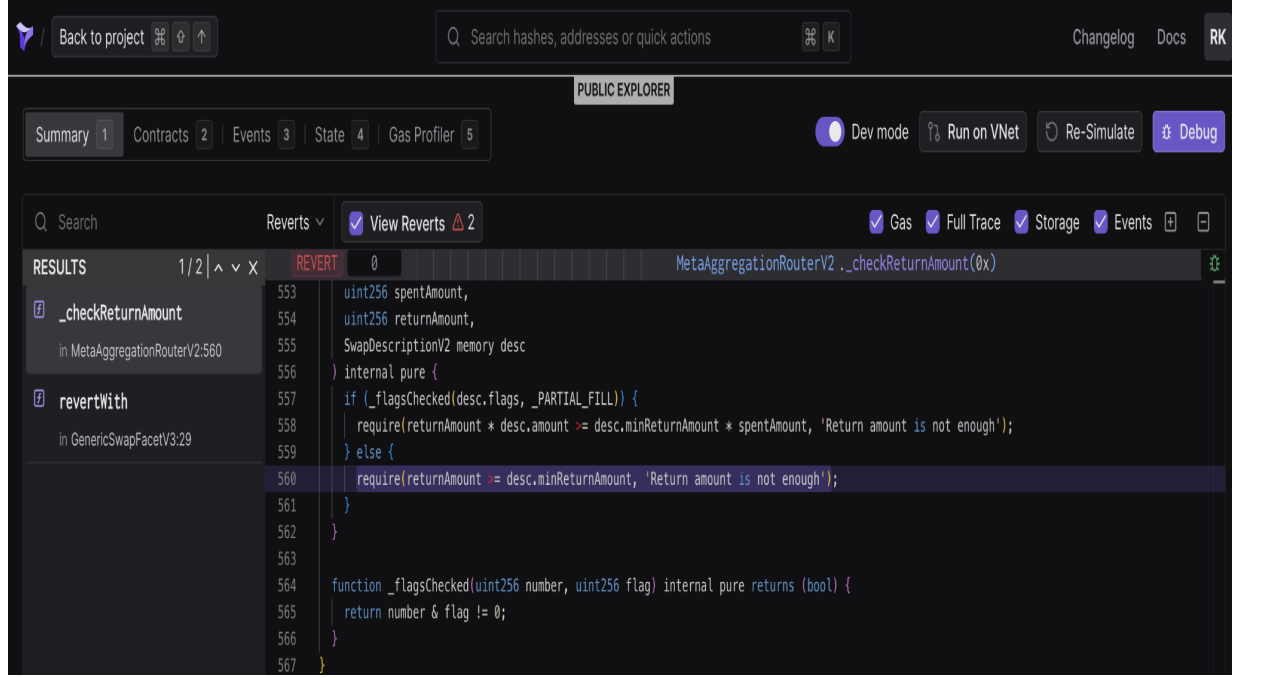
Task: Uncheck the Storage checkbox
Action: [x=1021, y=223]
